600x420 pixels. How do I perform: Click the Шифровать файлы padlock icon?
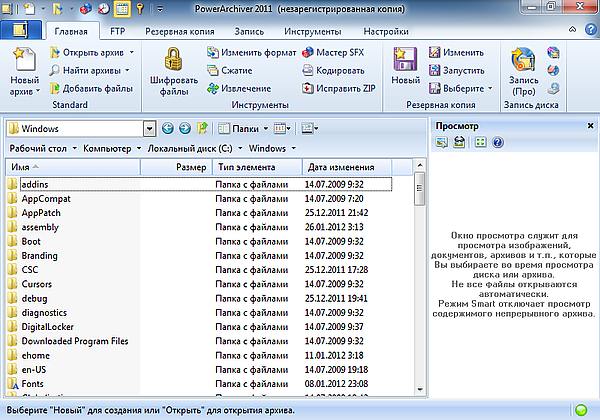[x=174, y=59]
